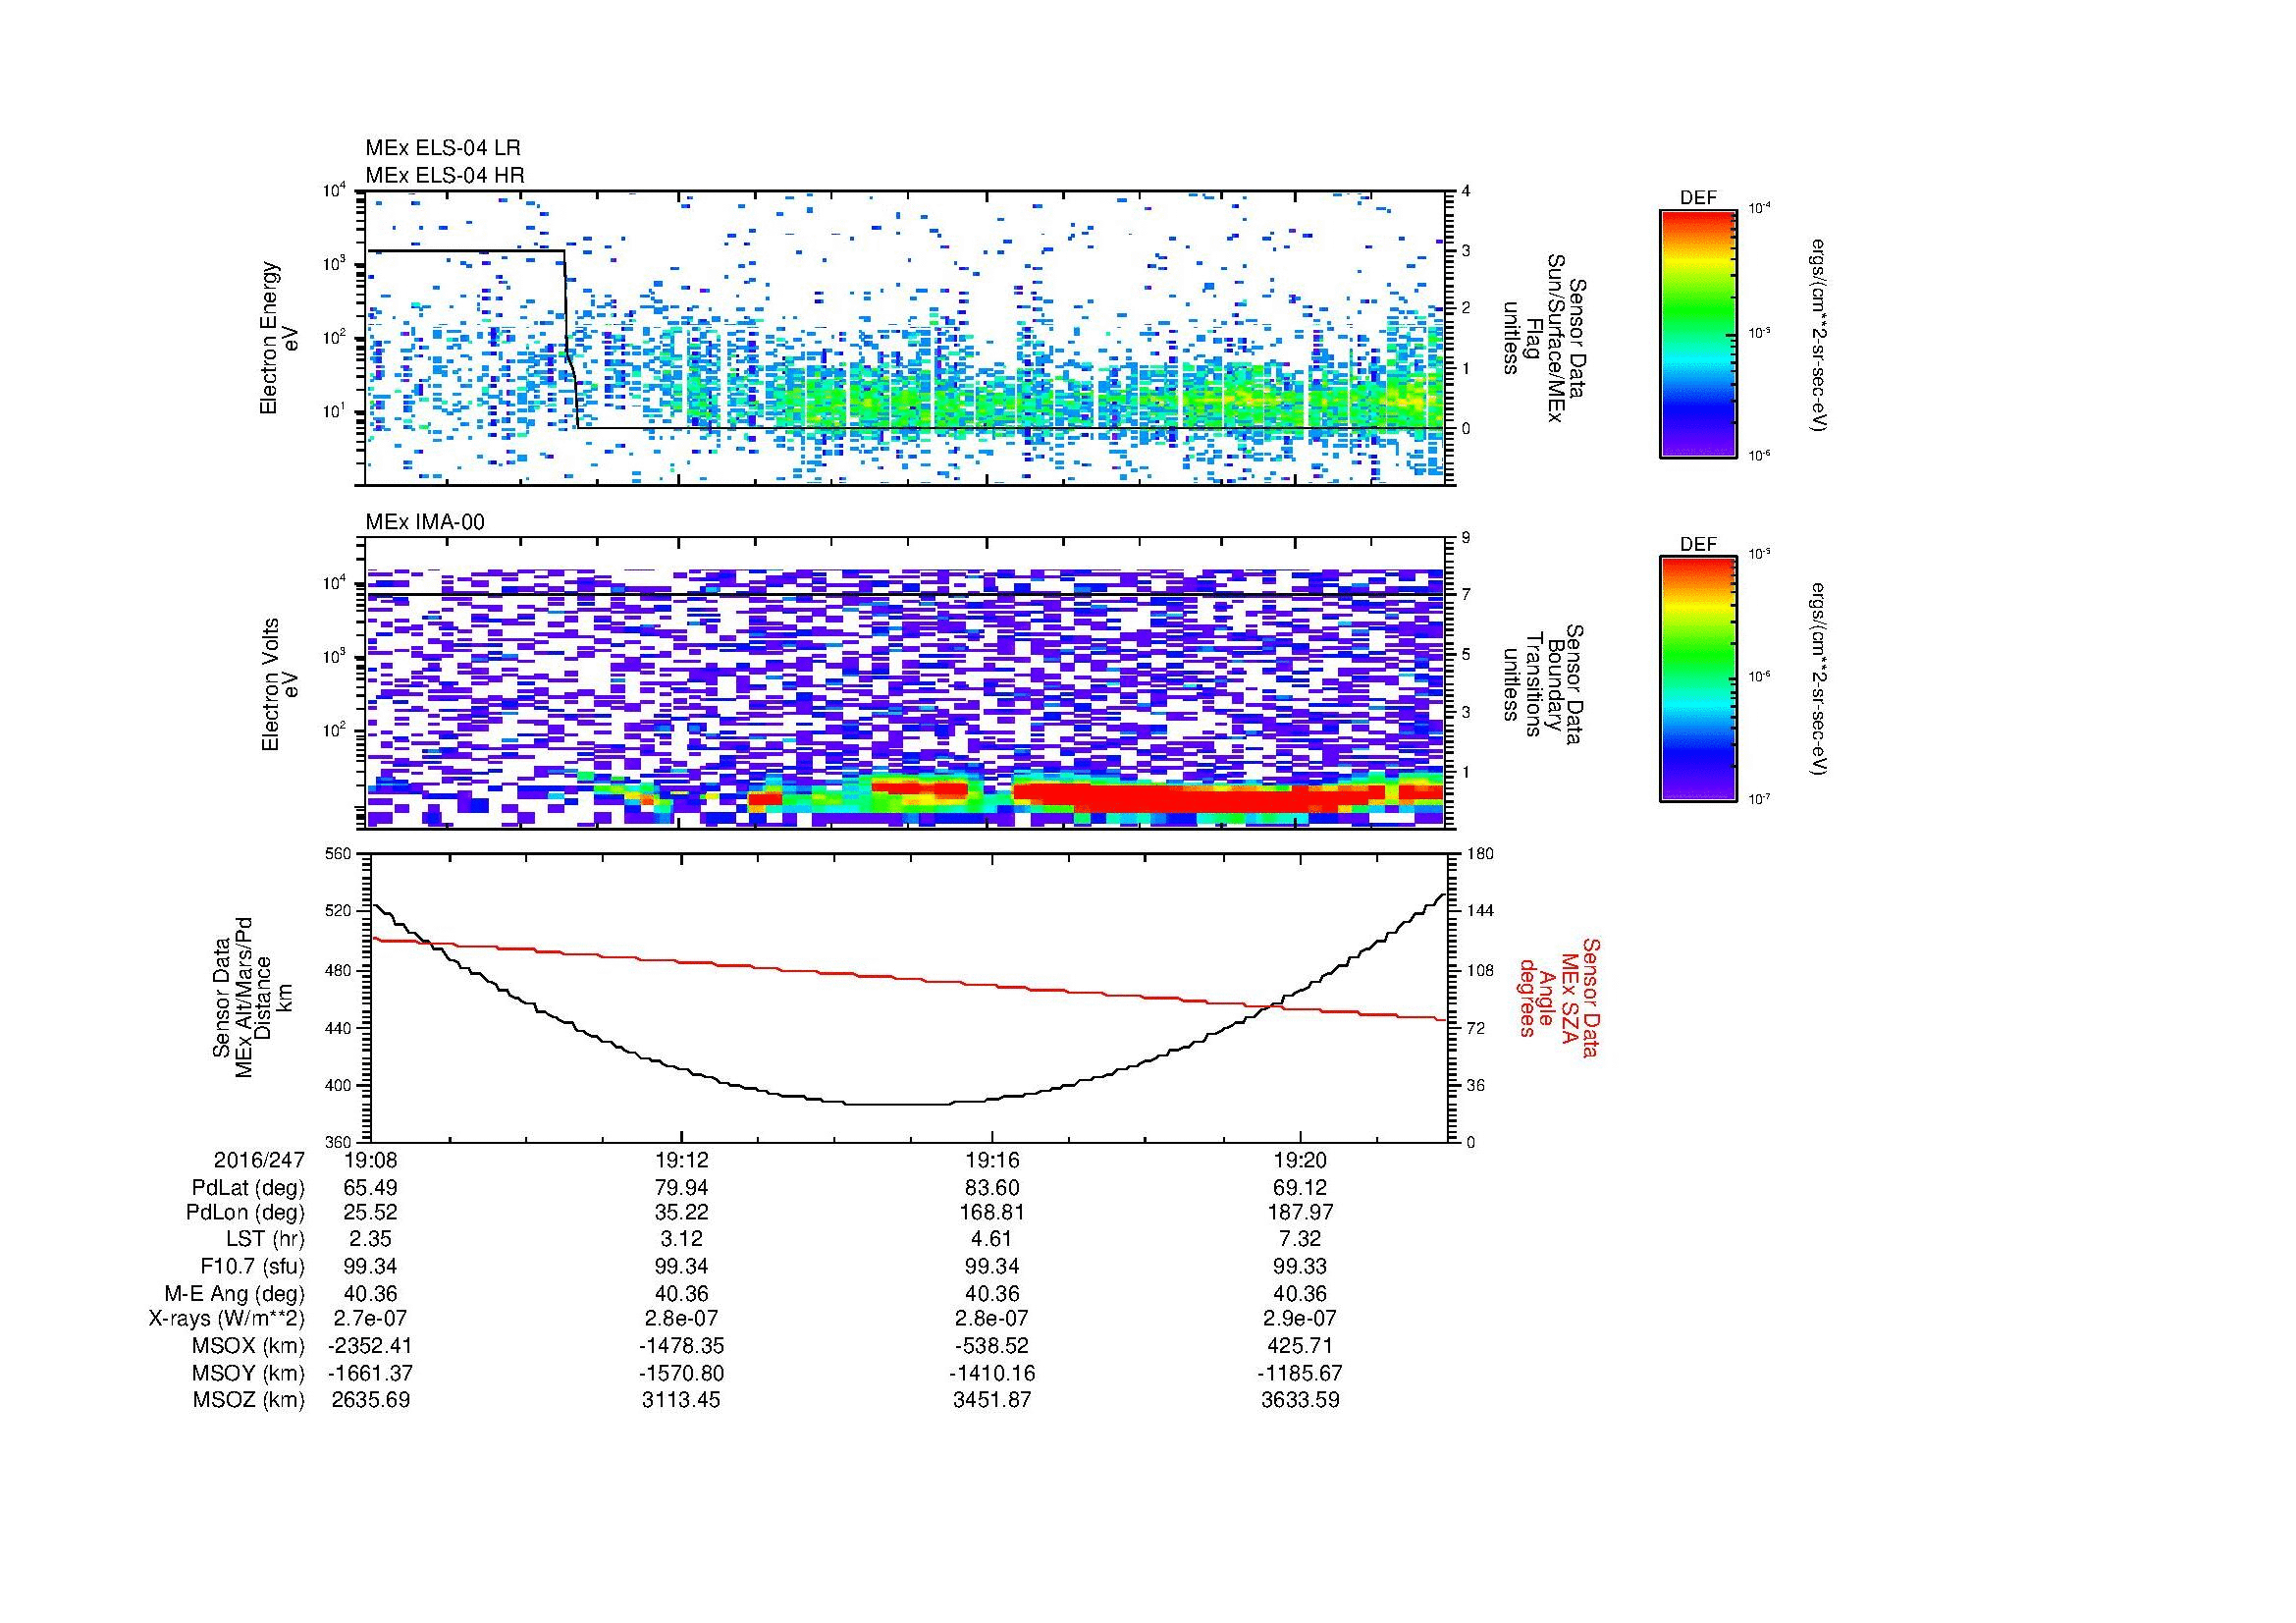This screenshot has height=1623, width=2296.
Task: Click the MSOY (km) row label
Action: (248, 1373)
